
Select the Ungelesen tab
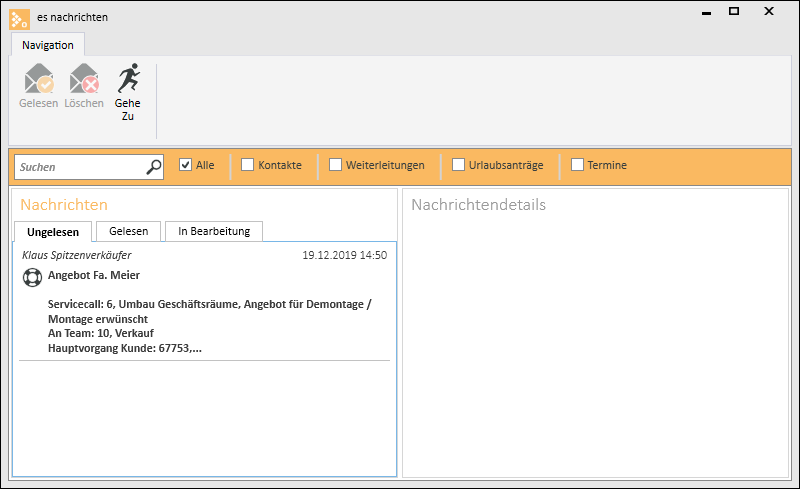tap(53, 232)
